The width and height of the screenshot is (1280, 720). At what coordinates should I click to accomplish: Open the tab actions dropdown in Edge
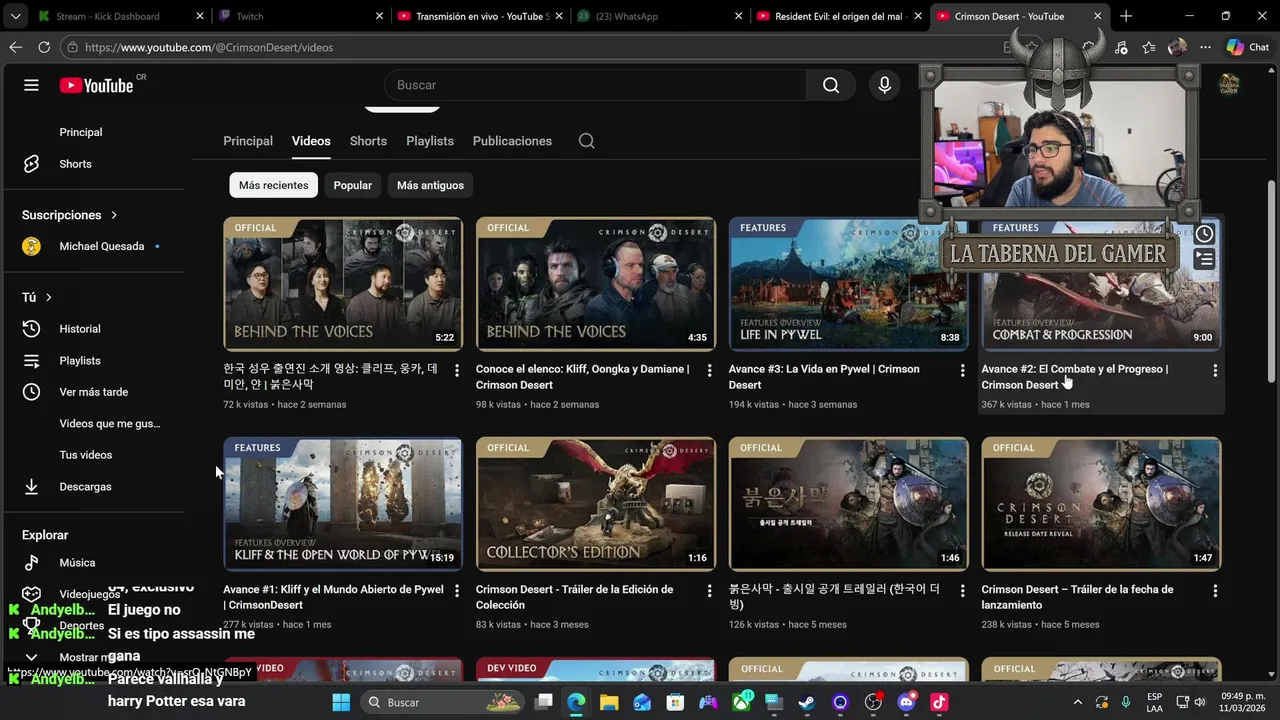[x=15, y=16]
